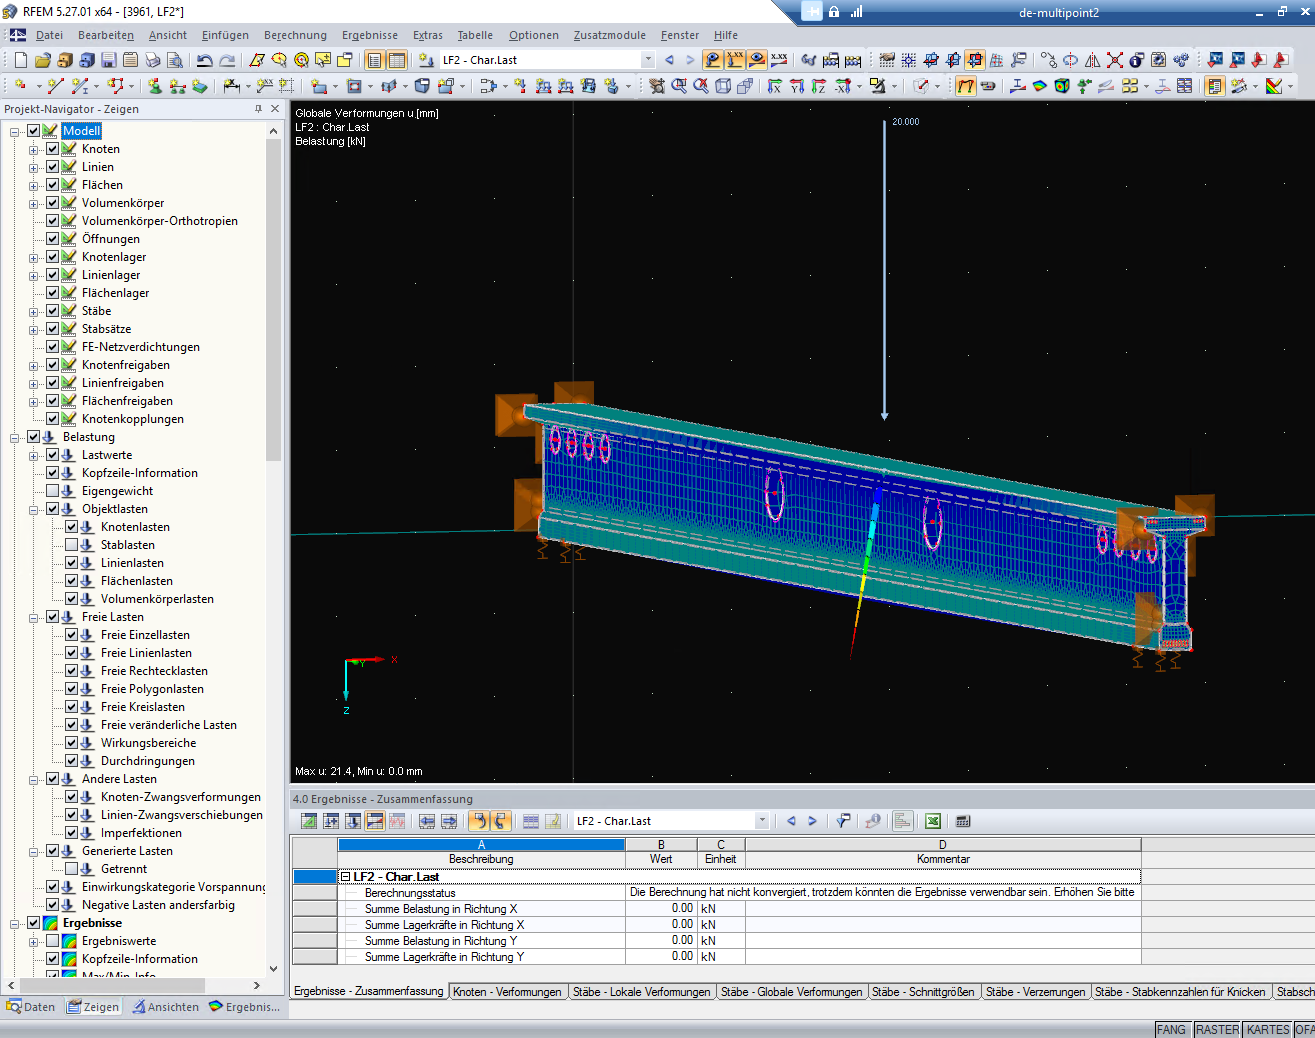Open the Zusatzmodule menu
The image size is (1315, 1038).
[x=609, y=35]
